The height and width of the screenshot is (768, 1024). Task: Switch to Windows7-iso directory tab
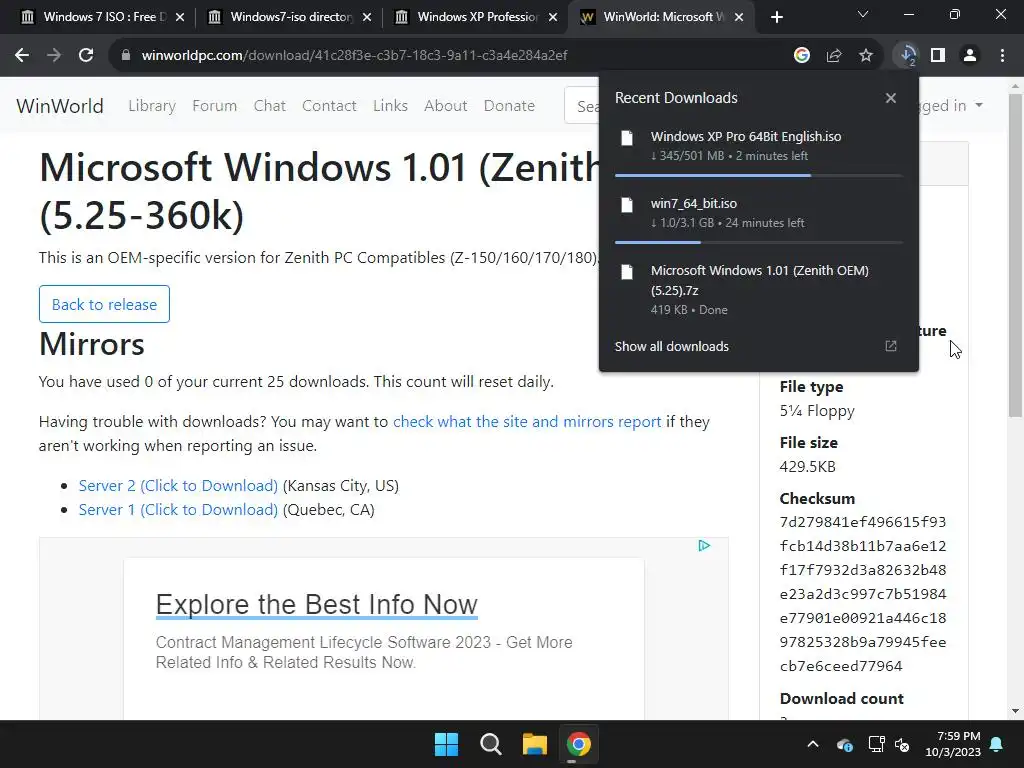click(x=291, y=17)
